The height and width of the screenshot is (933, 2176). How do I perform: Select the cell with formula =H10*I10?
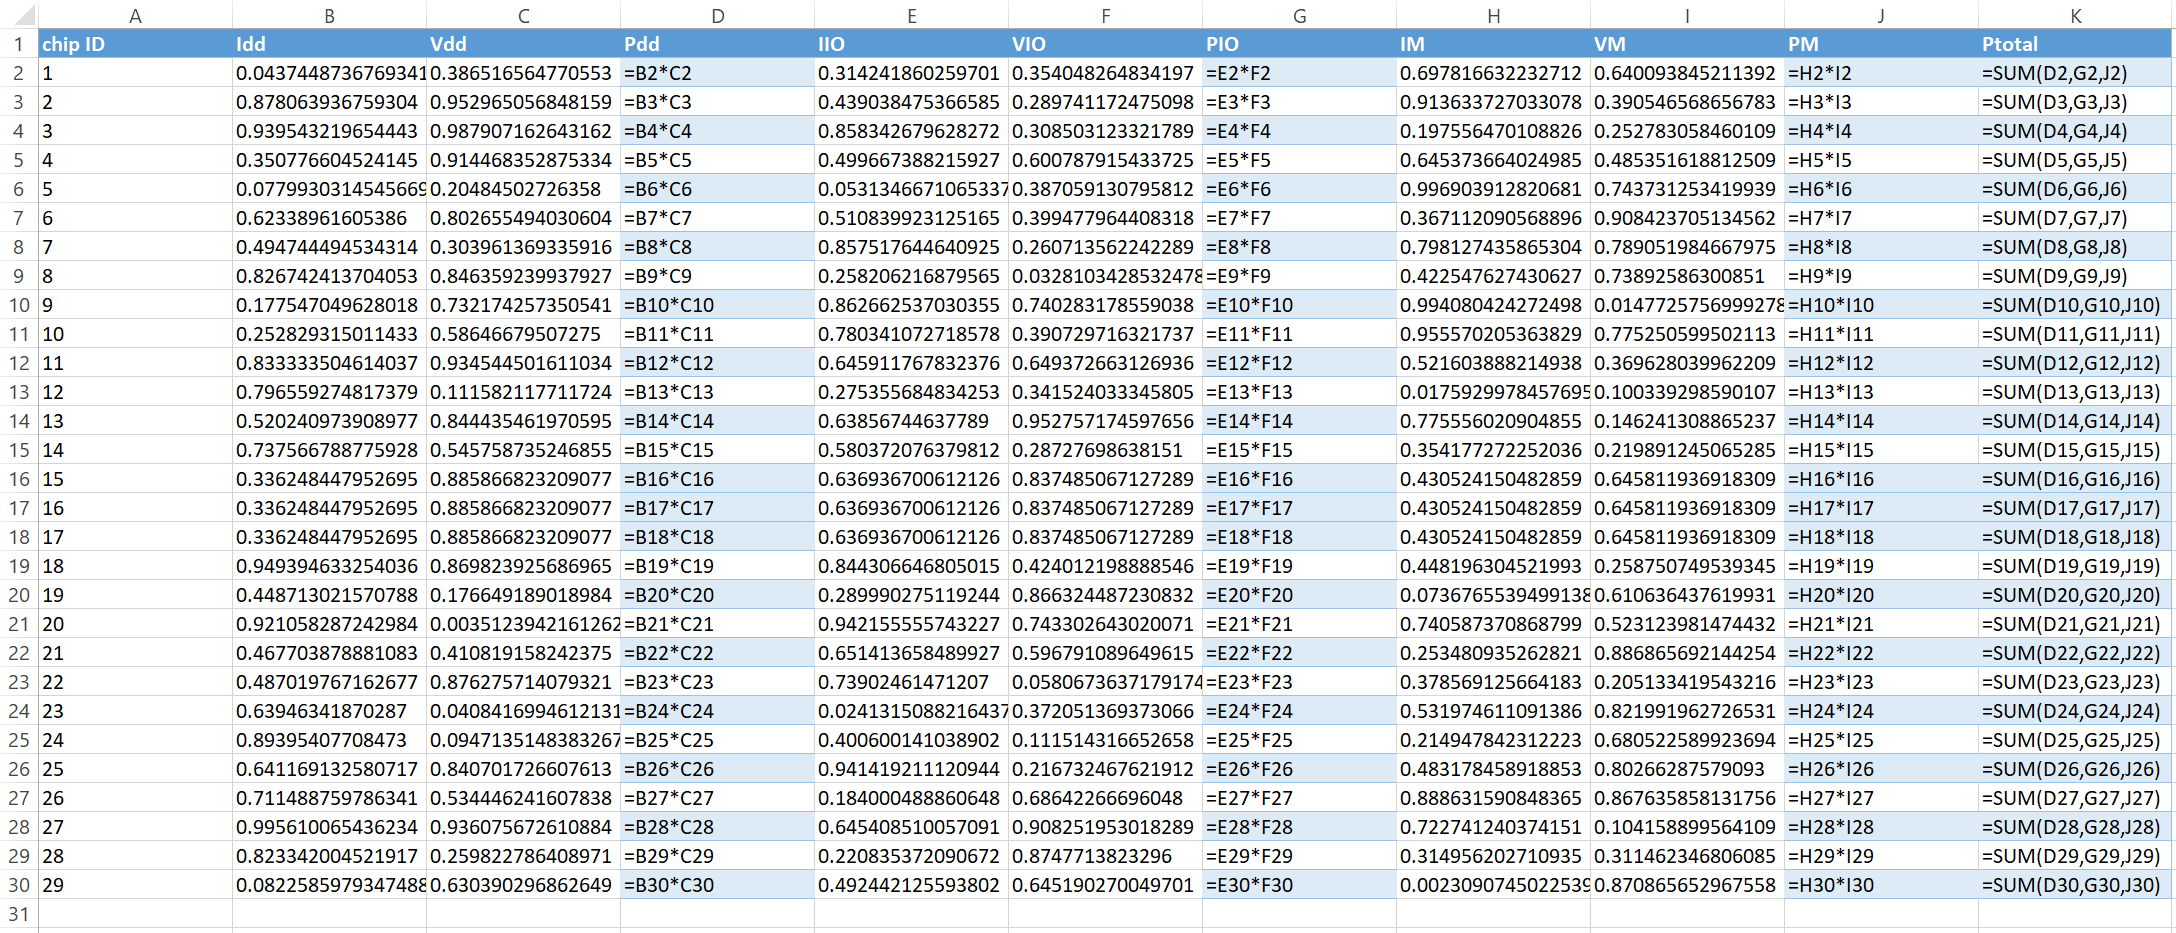coord(1880,305)
